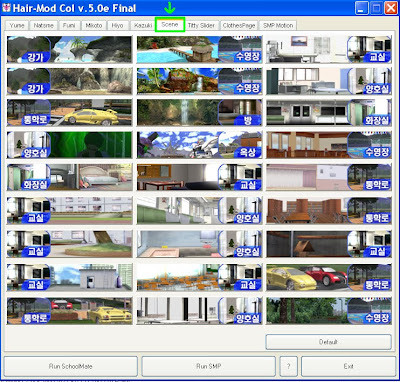Screen dimensions: 400x382
Task: Choose the beach pier pool scene thumbnail
Action: click(x=199, y=50)
